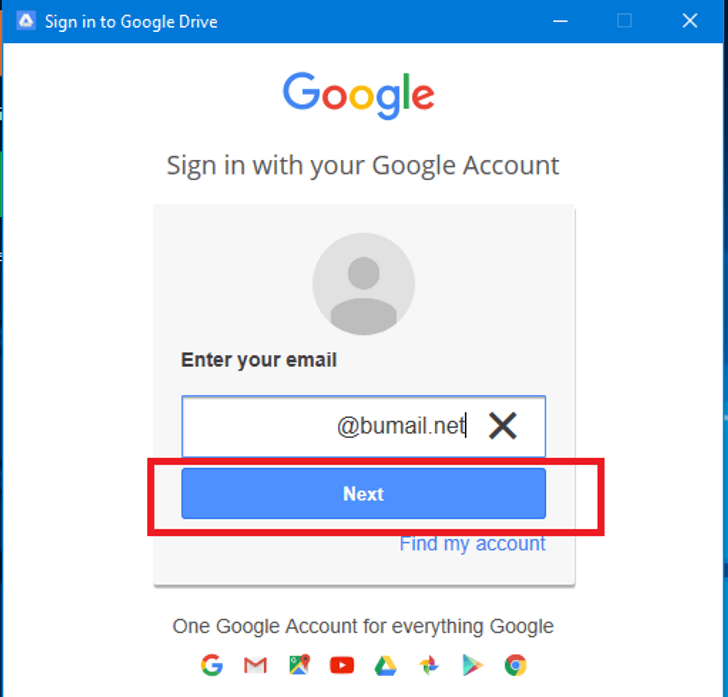Click the Google Drive triangle icon in the bottom row

pyautogui.click(x=385, y=666)
